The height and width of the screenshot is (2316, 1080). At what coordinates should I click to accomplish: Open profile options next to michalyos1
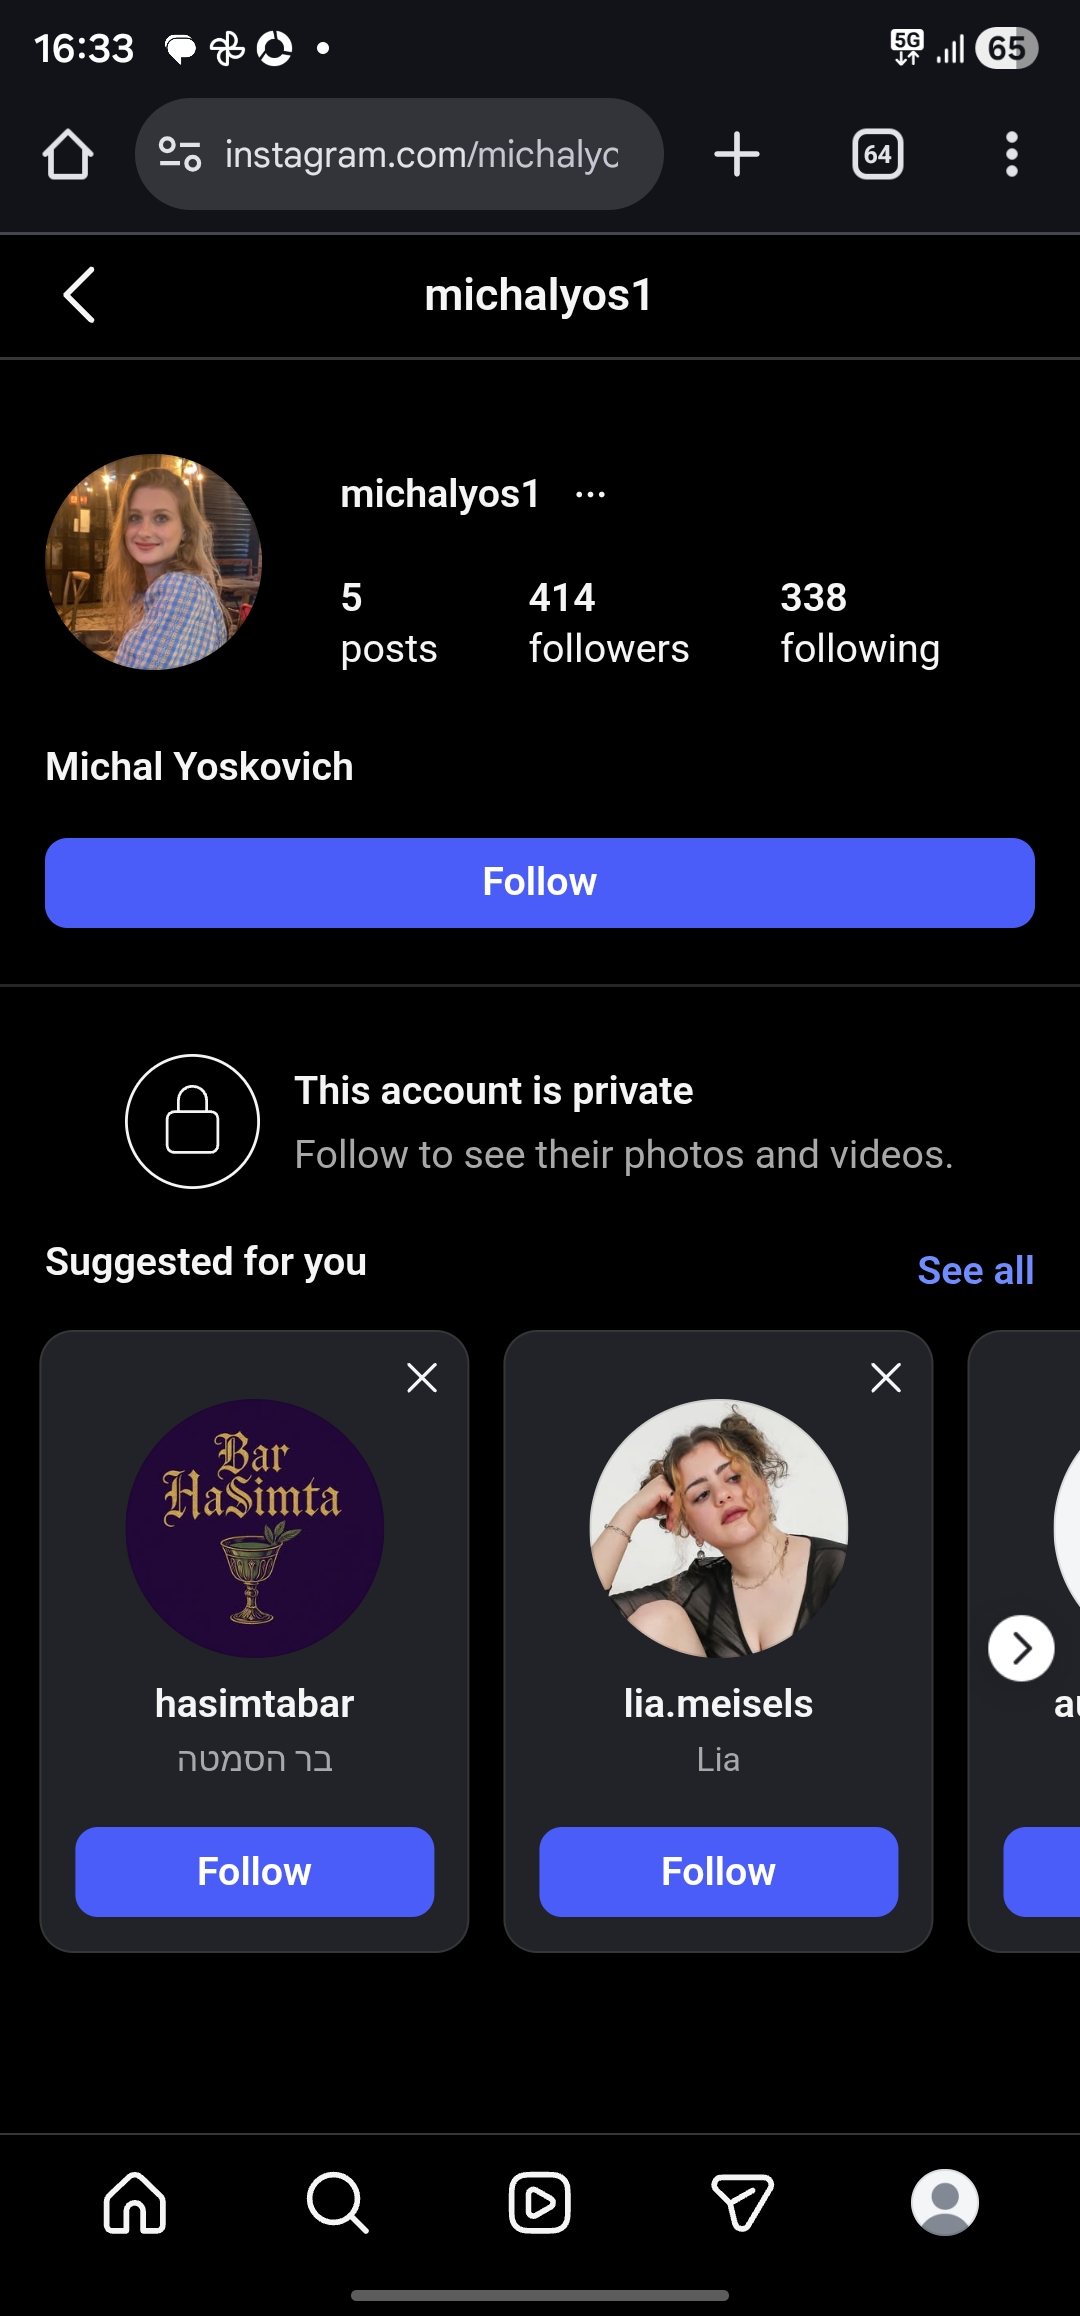point(590,495)
